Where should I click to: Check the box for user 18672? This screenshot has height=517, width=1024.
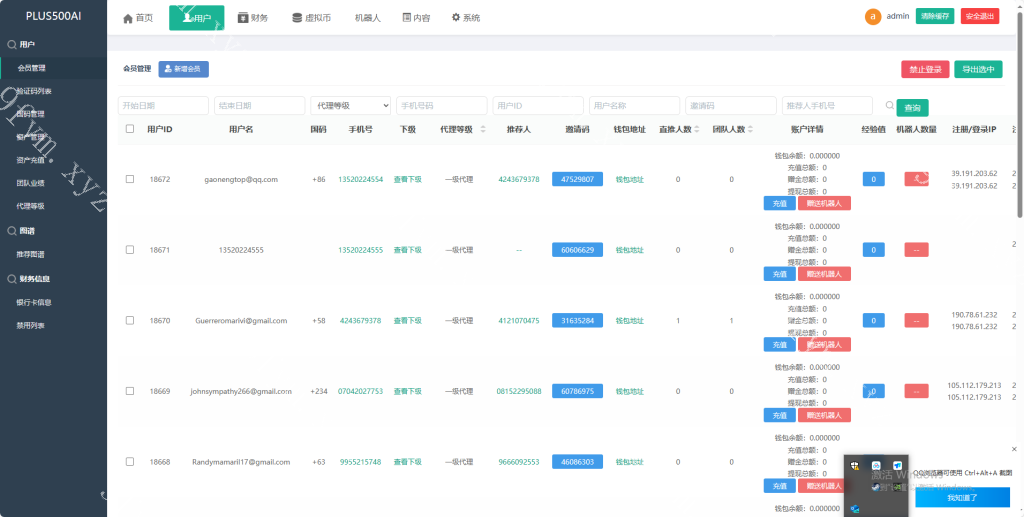pyautogui.click(x=130, y=179)
